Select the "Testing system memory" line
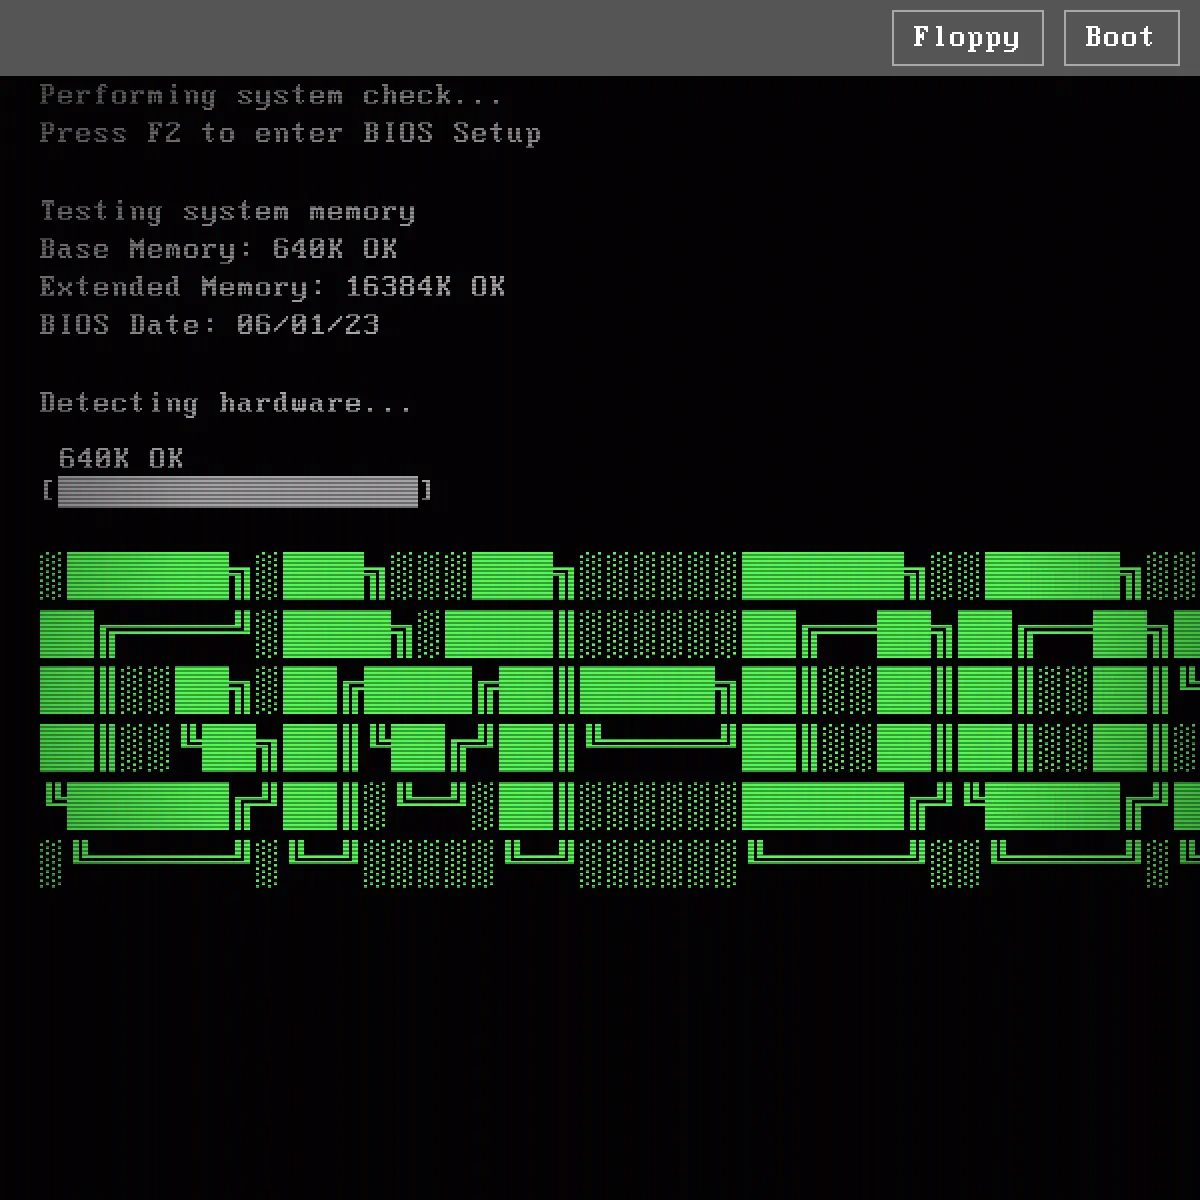The image size is (1200, 1200). click(x=227, y=212)
